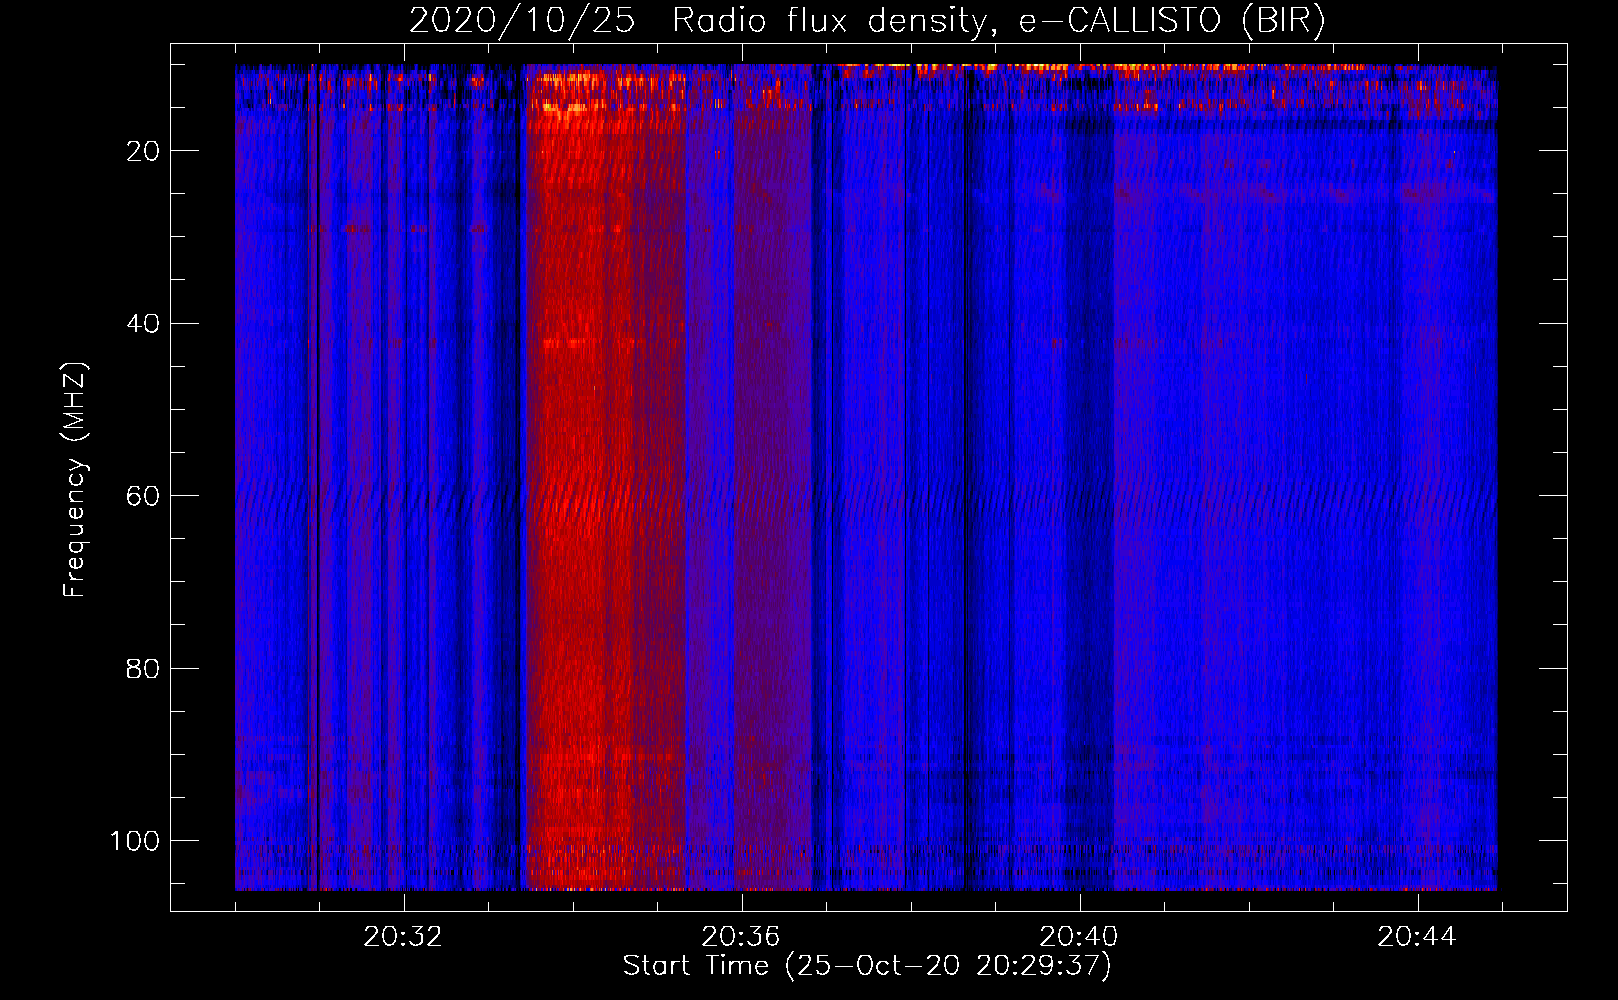This screenshot has width=1618, height=1000.
Task: Click the plot title 'Radio flux density, e-CALLISTO (BIR)'
Action: (x=999, y=21)
